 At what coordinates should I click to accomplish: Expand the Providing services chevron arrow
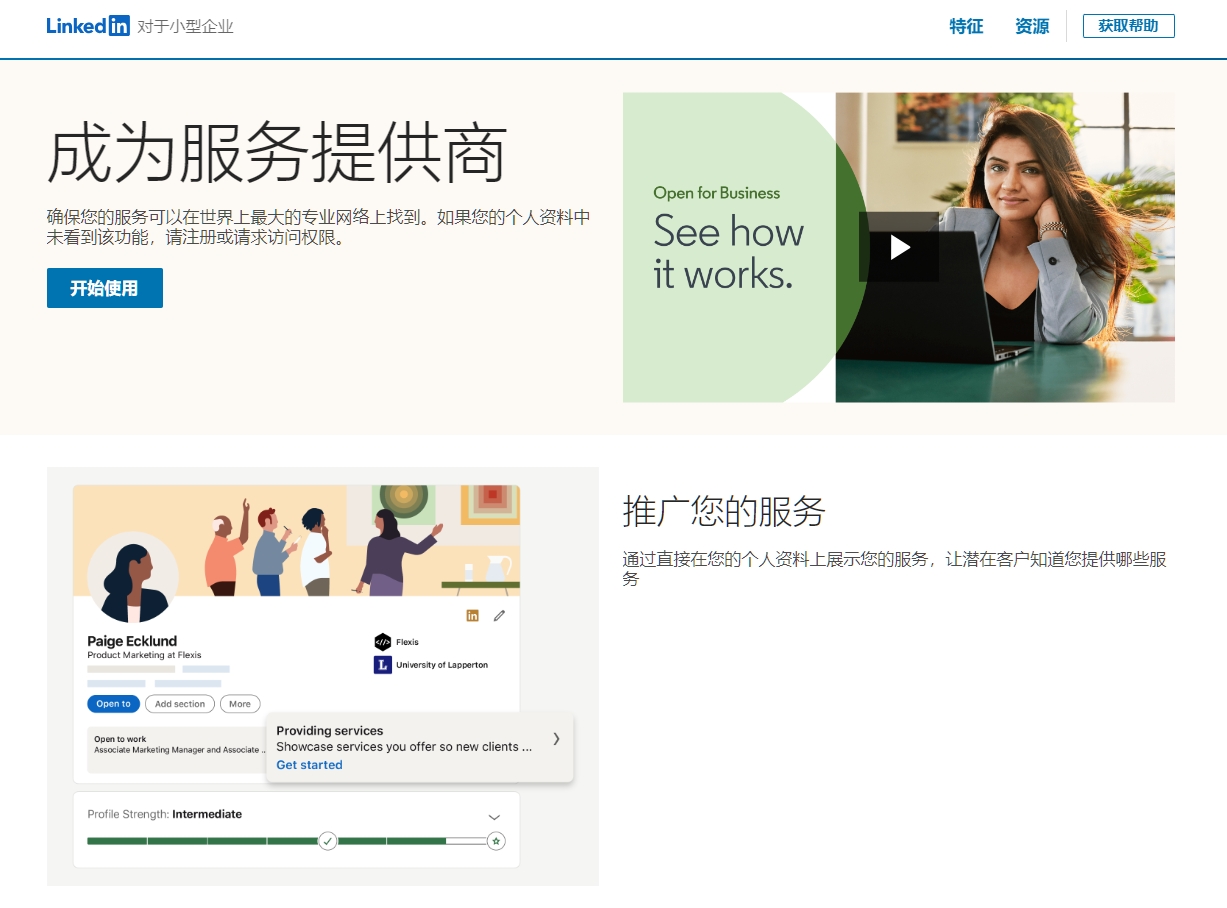click(557, 739)
